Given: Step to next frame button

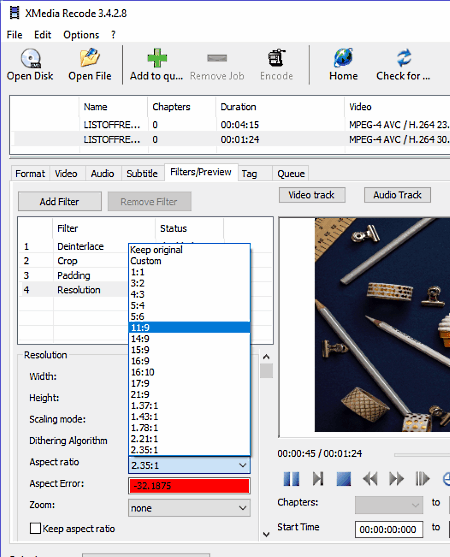Looking at the screenshot, I should [318, 478].
